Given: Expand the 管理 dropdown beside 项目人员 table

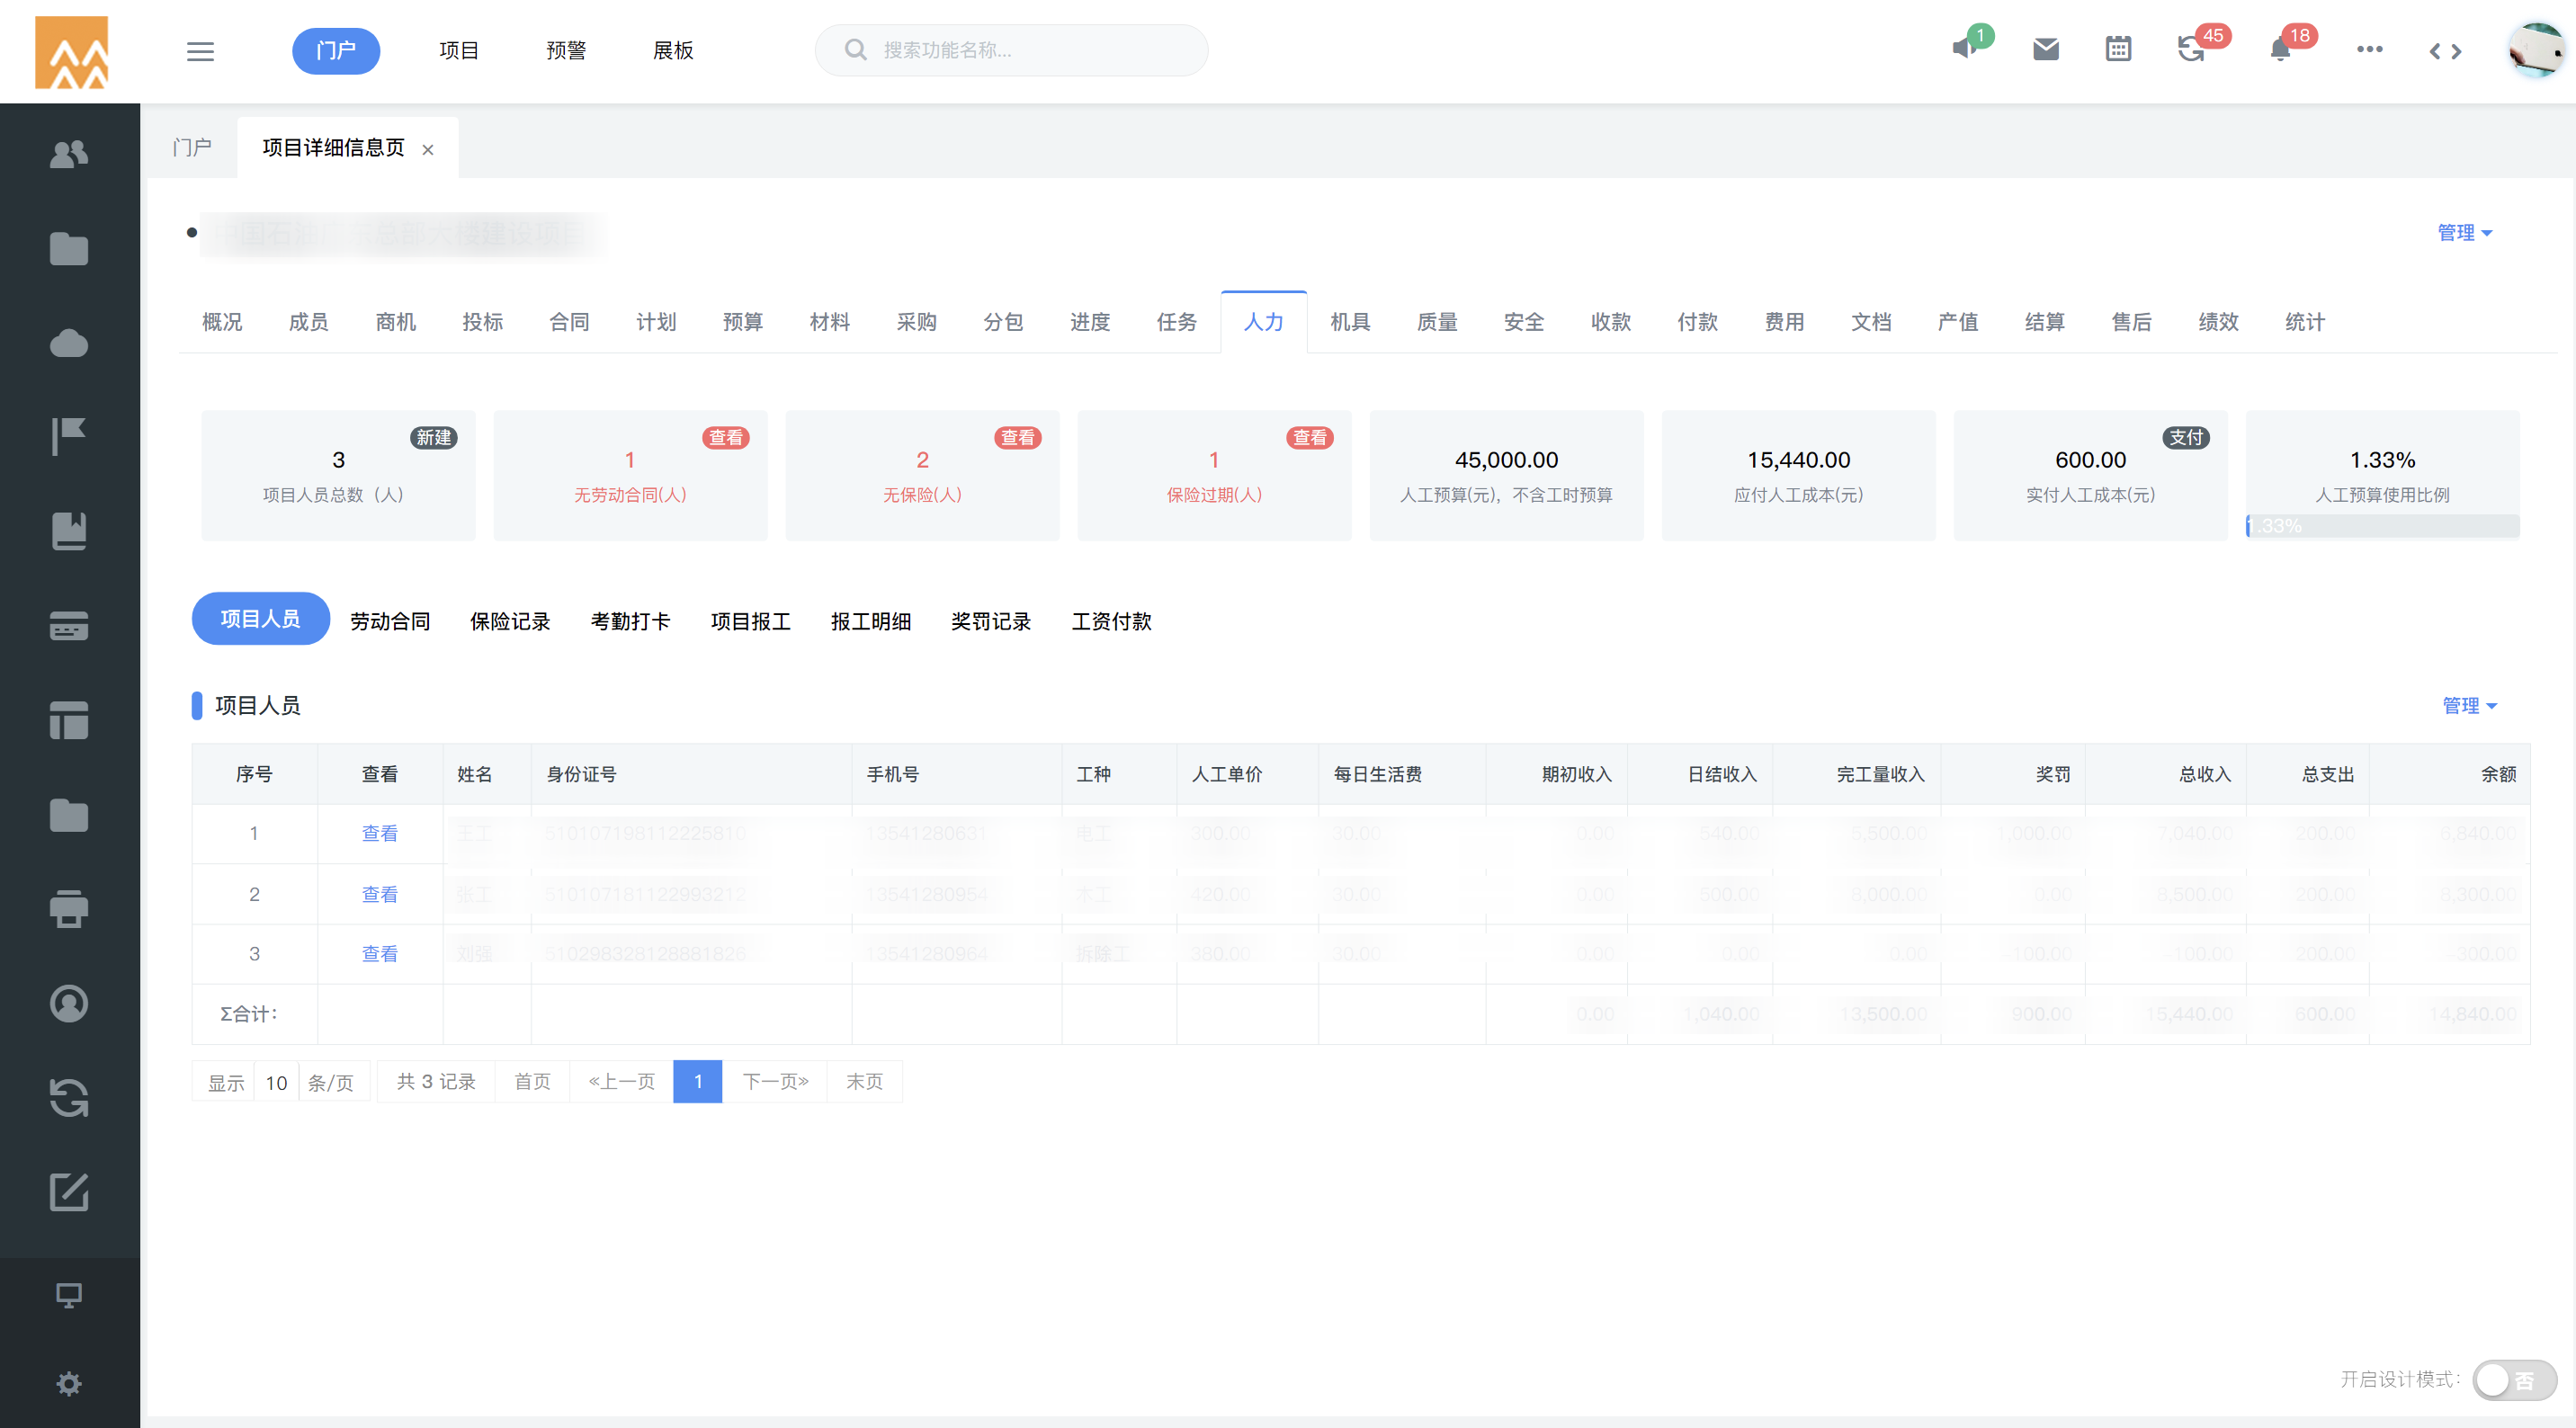Looking at the screenshot, I should point(2468,706).
